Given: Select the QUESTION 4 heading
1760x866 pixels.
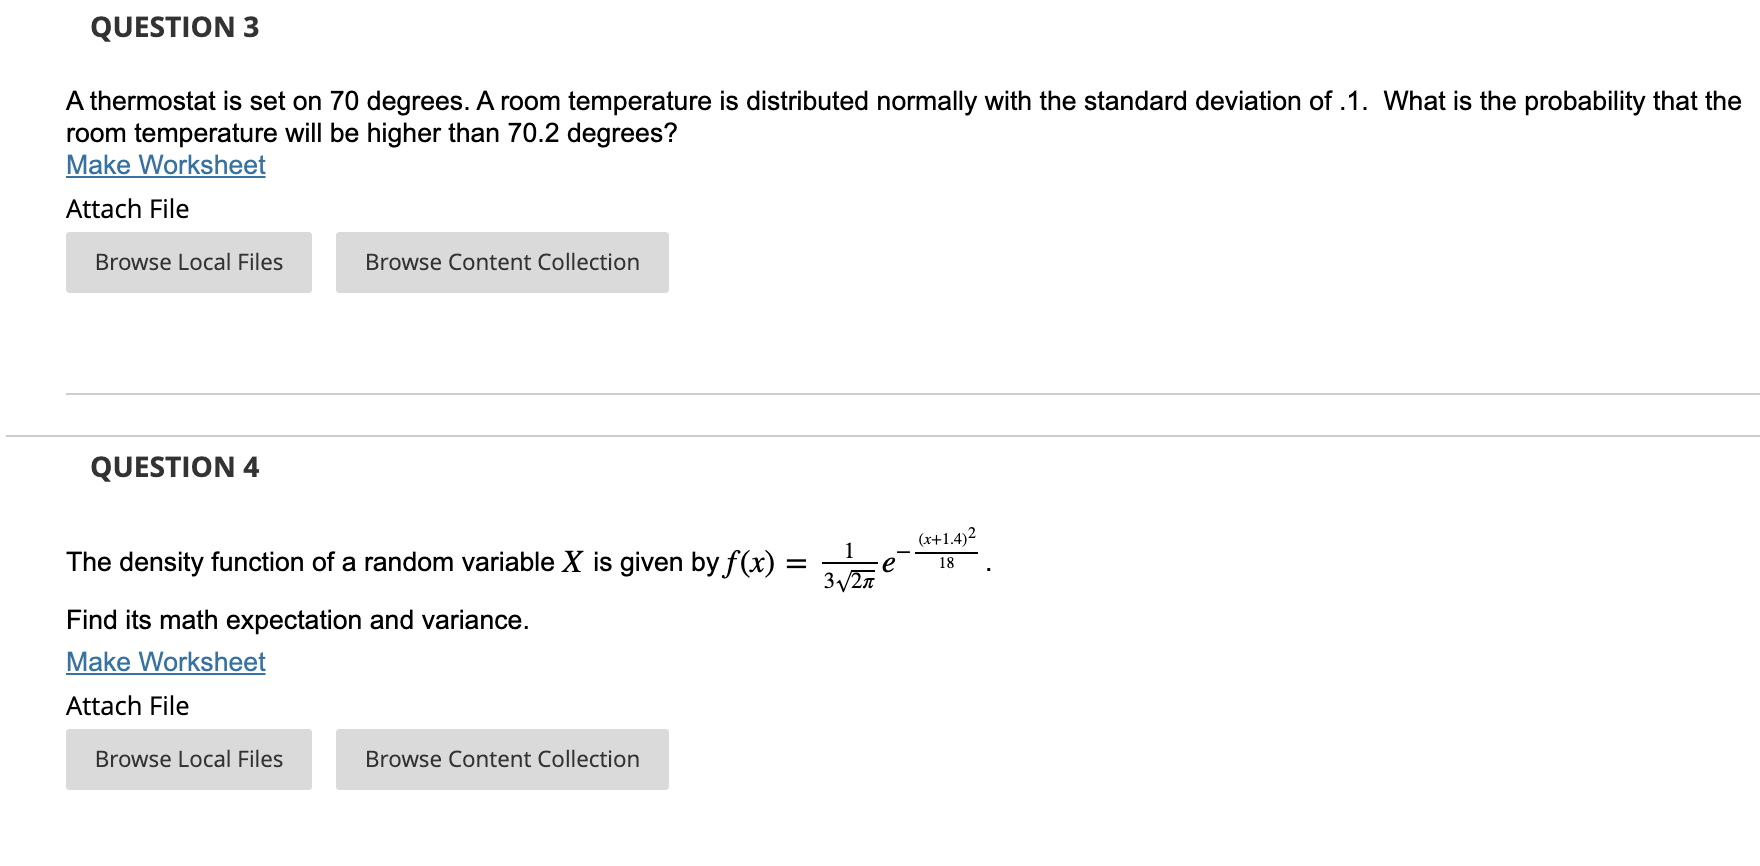Looking at the screenshot, I should click(174, 466).
